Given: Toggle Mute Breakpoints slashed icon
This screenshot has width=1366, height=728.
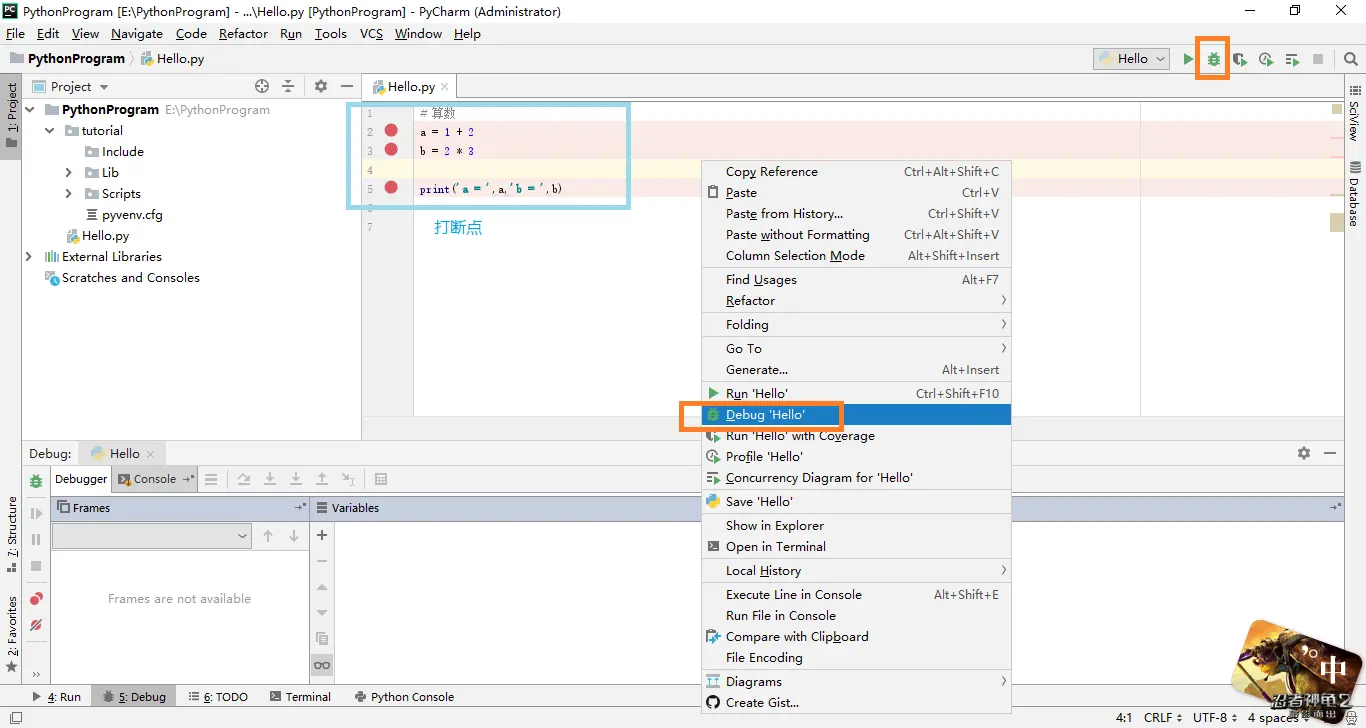Looking at the screenshot, I should click(x=36, y=624).
